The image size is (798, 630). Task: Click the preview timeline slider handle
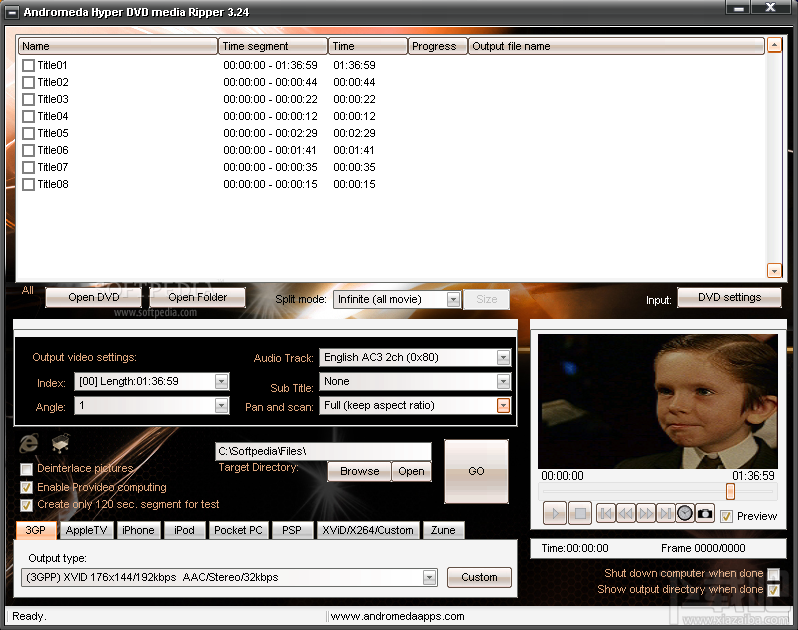[730, 492]
